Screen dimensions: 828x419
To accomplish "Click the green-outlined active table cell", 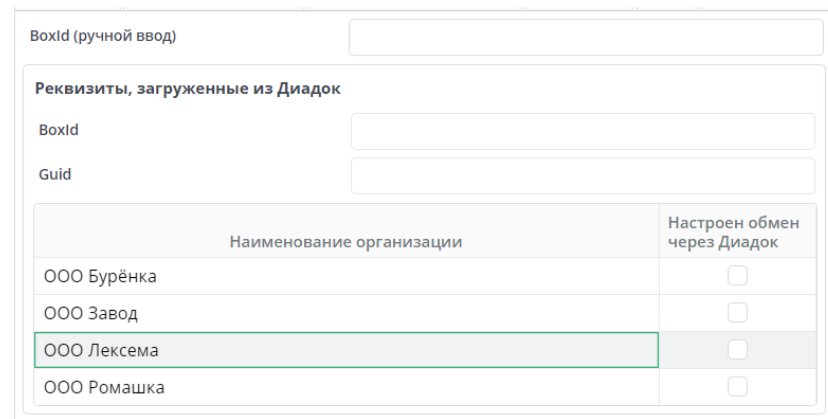I will pos(346,350).
